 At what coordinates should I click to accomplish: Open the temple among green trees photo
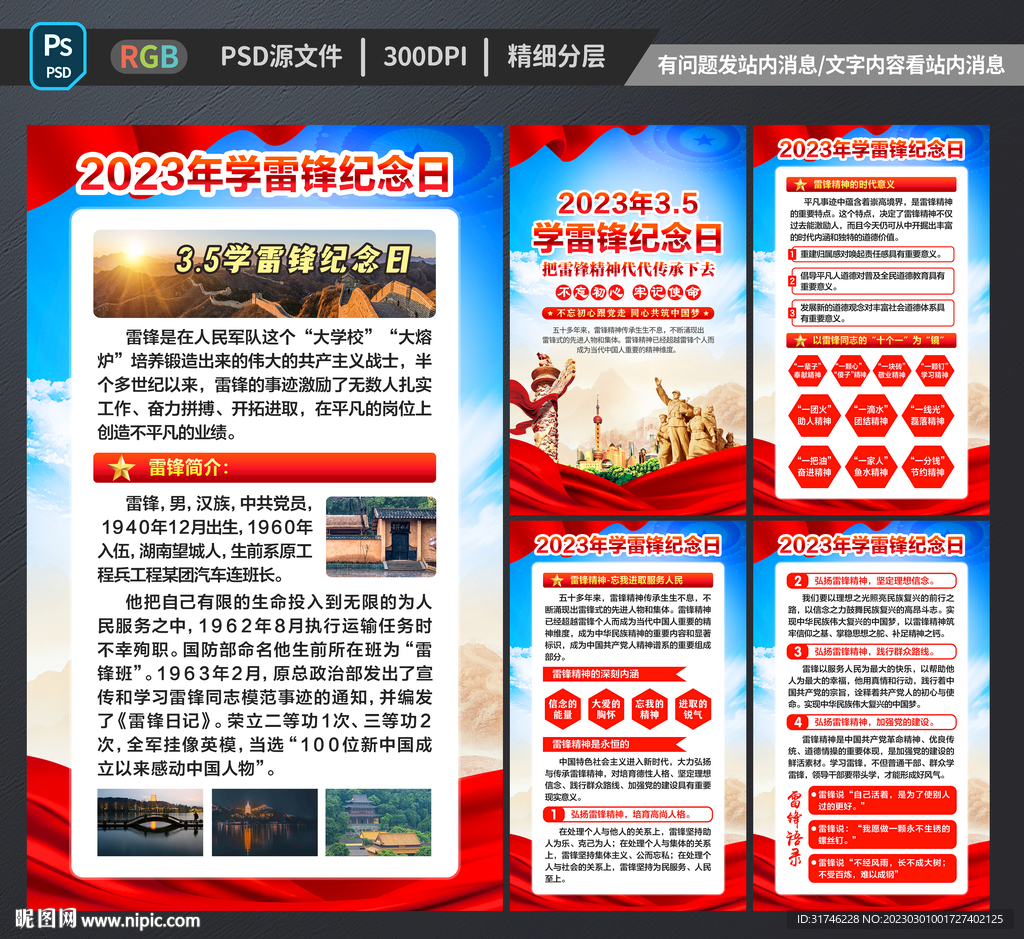click(378, 822)
